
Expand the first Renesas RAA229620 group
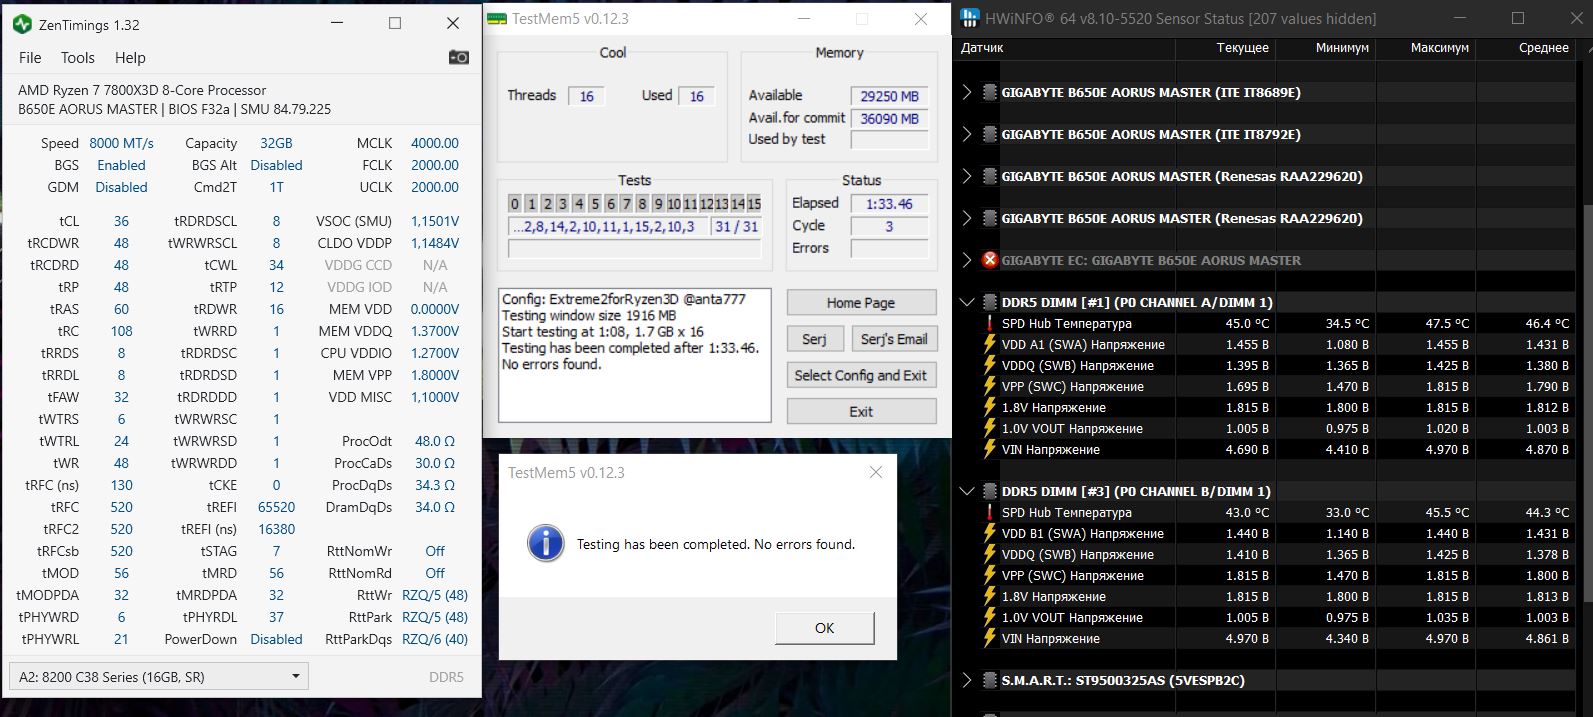(x=967, y=176)
